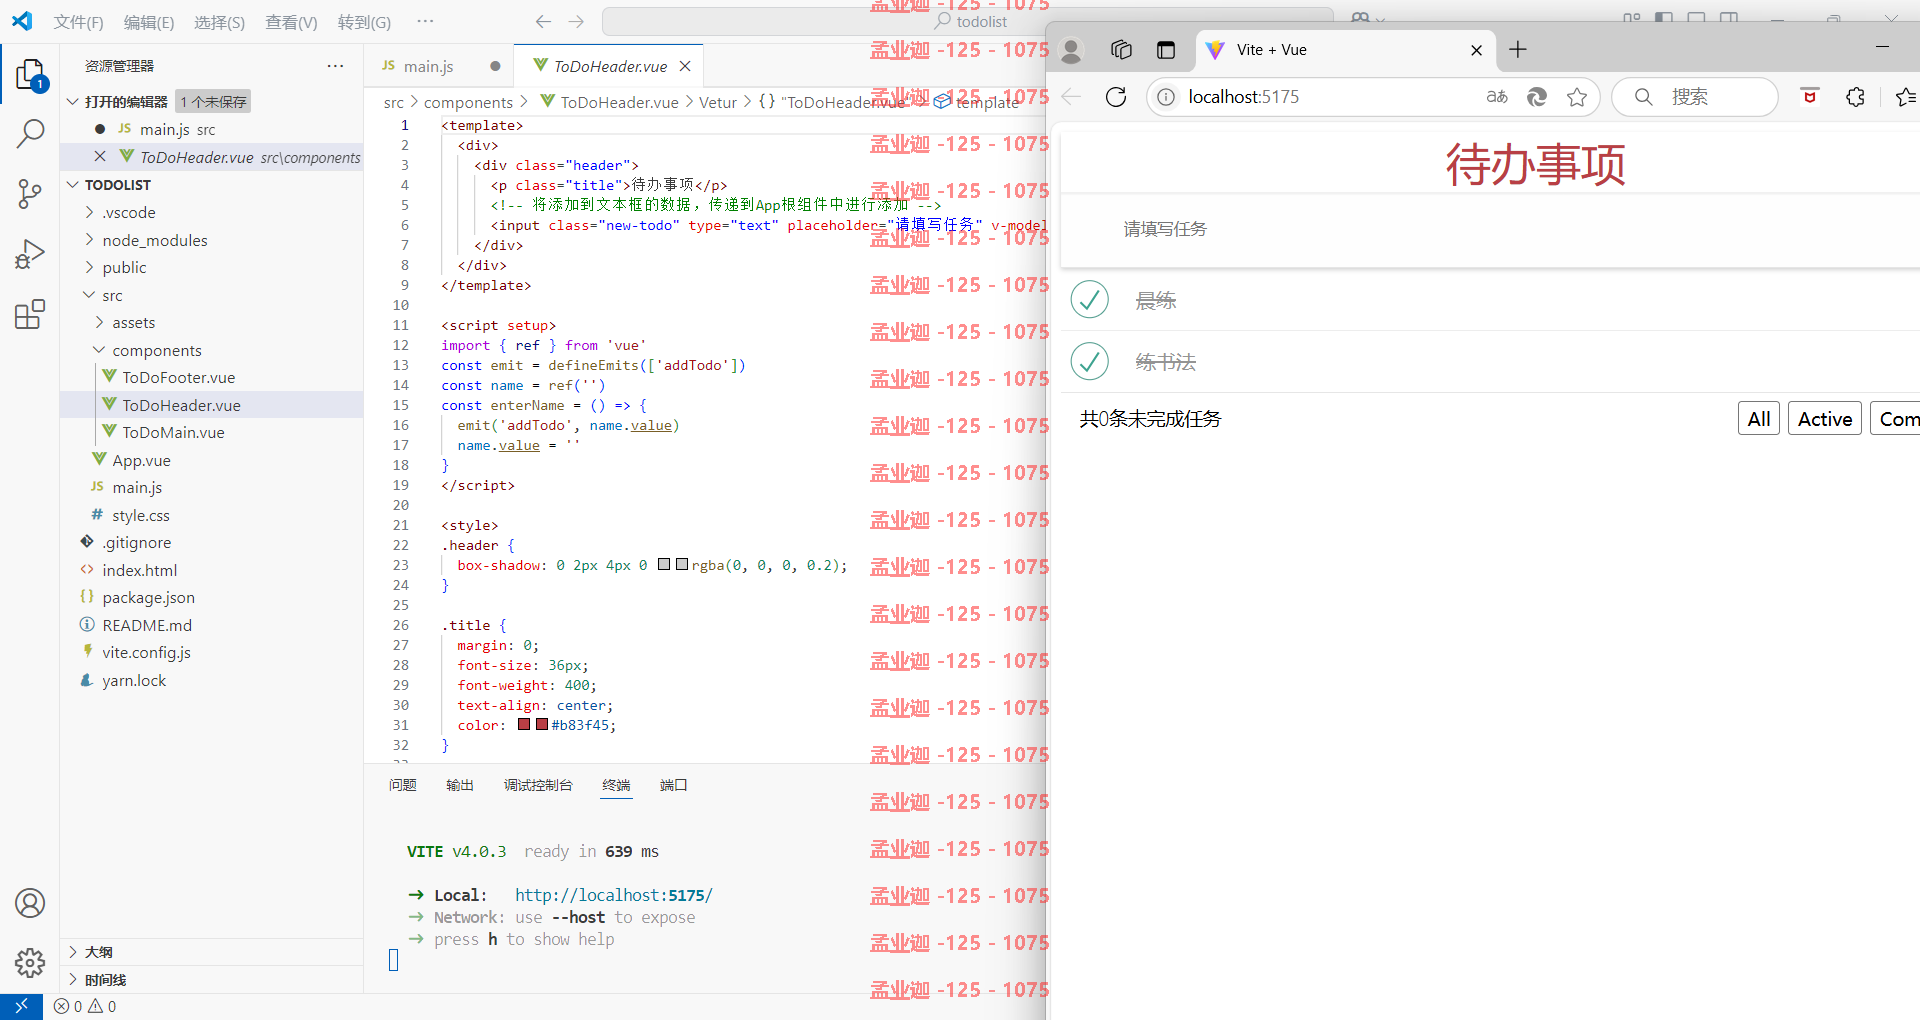
Task: Toggle completion of the 练书法 task
Action: point(1090,361)
